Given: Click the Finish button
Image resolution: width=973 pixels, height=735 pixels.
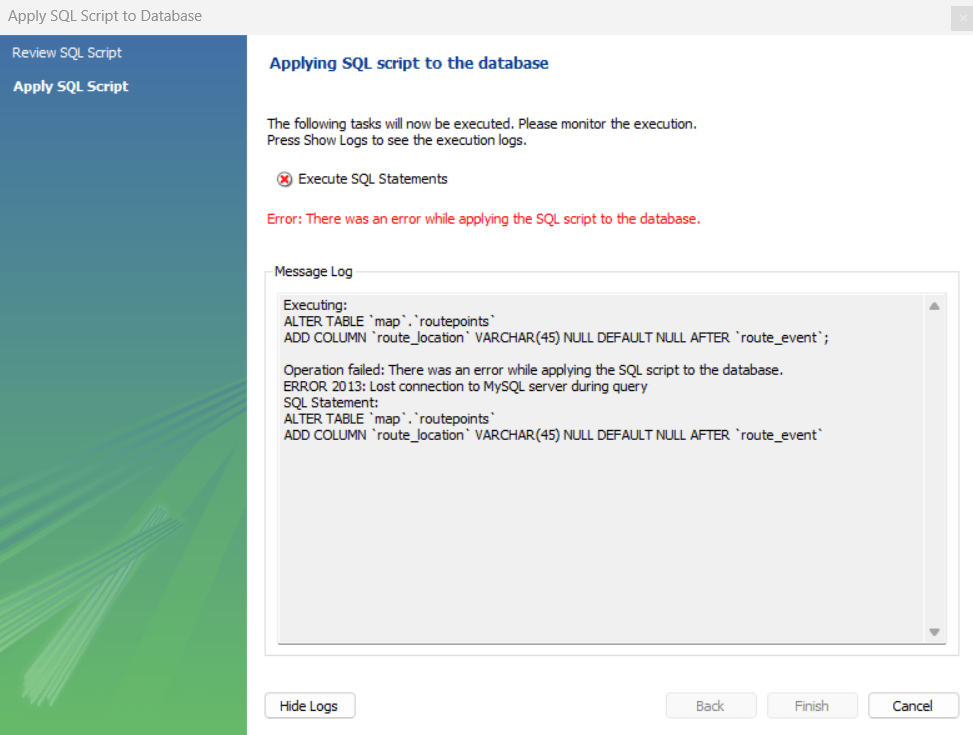Looking at the screenshot, I should pyautogui.click(x=812, y=705).
